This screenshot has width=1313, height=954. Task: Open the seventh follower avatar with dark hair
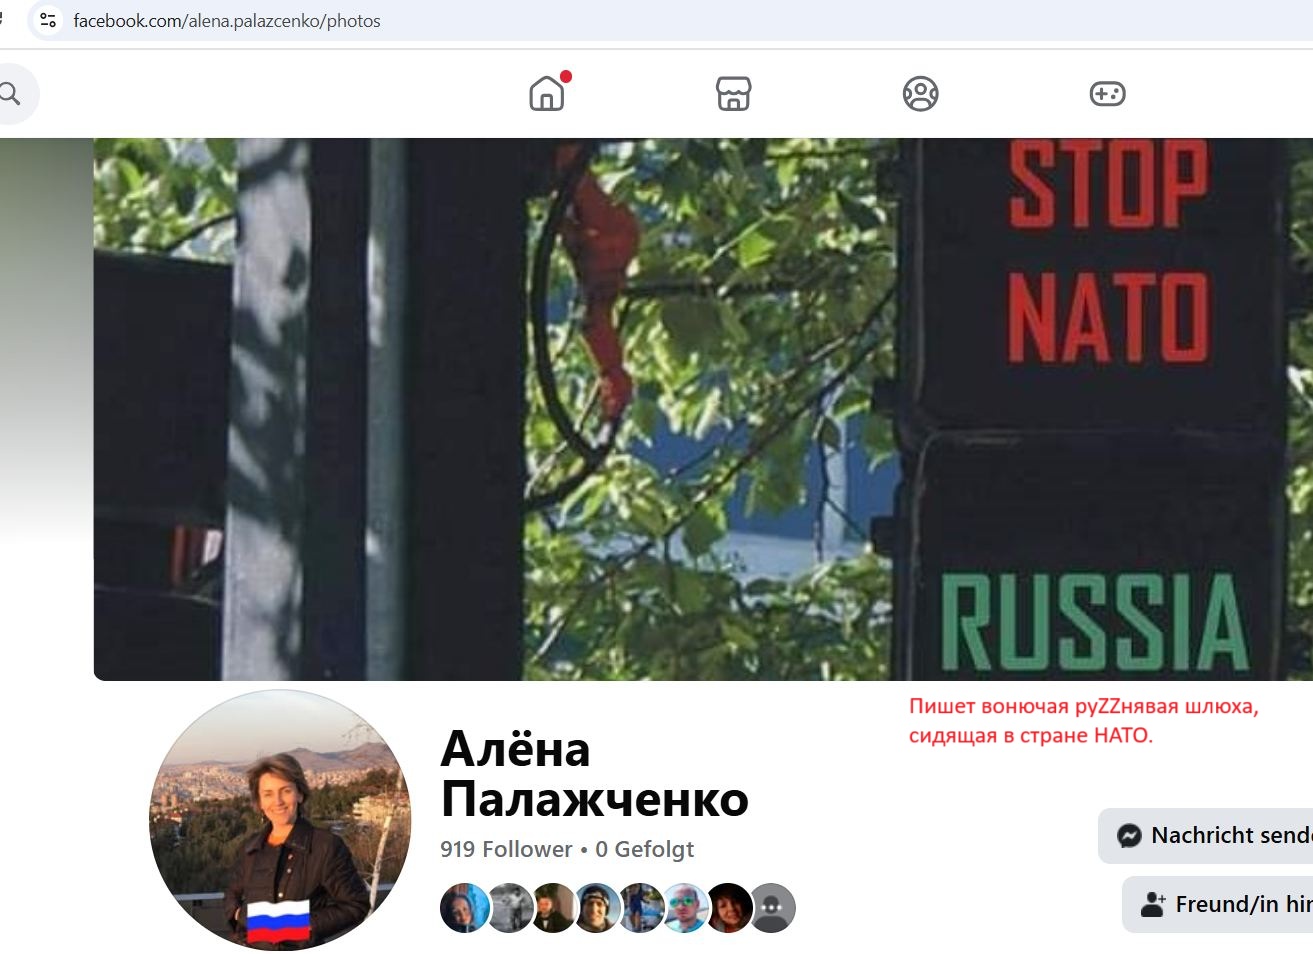pyautogui.click(x=728, y=908)
